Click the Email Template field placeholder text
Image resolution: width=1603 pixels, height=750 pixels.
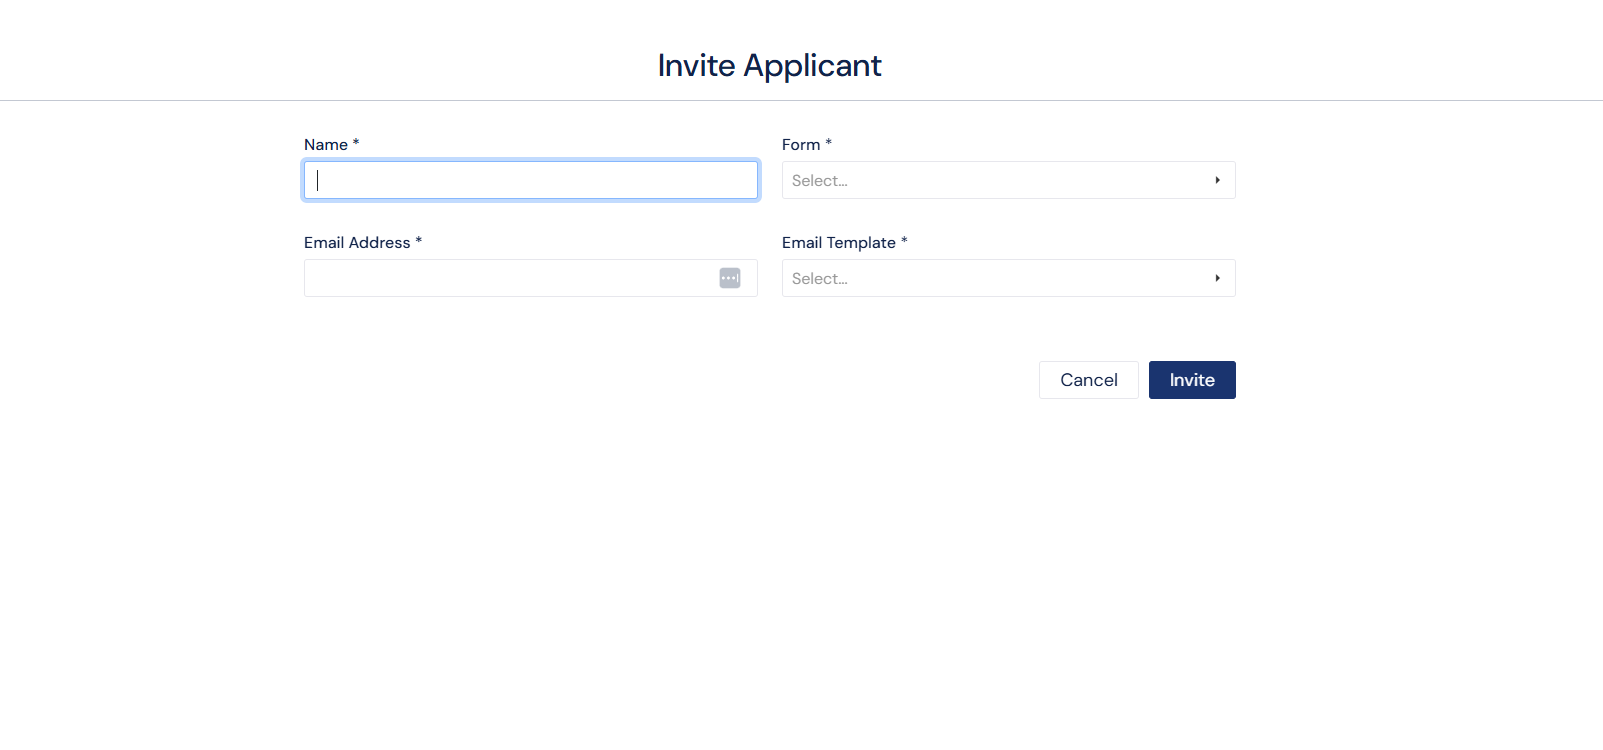pyautogui.click(x=820, y=278)
